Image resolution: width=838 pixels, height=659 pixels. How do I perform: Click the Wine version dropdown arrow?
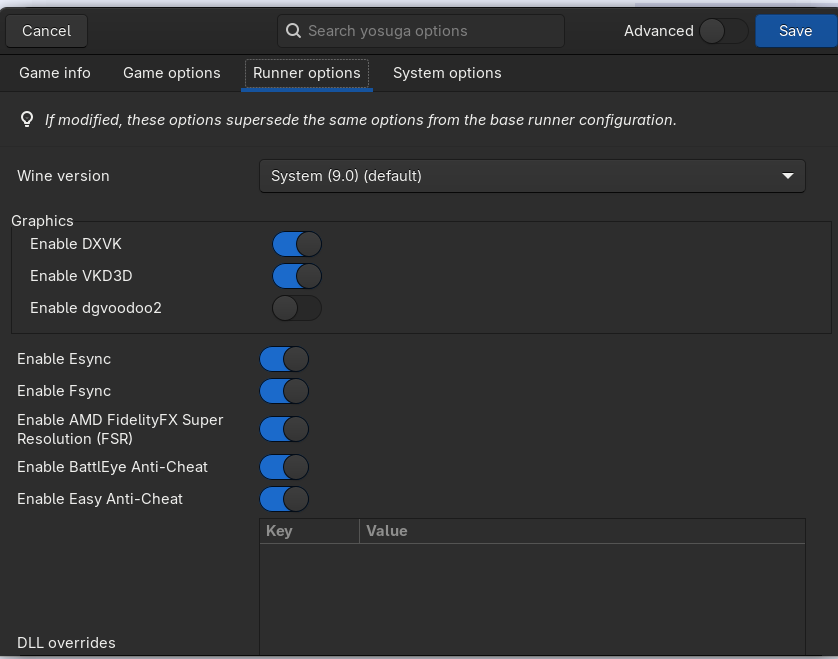coord(788,176)
